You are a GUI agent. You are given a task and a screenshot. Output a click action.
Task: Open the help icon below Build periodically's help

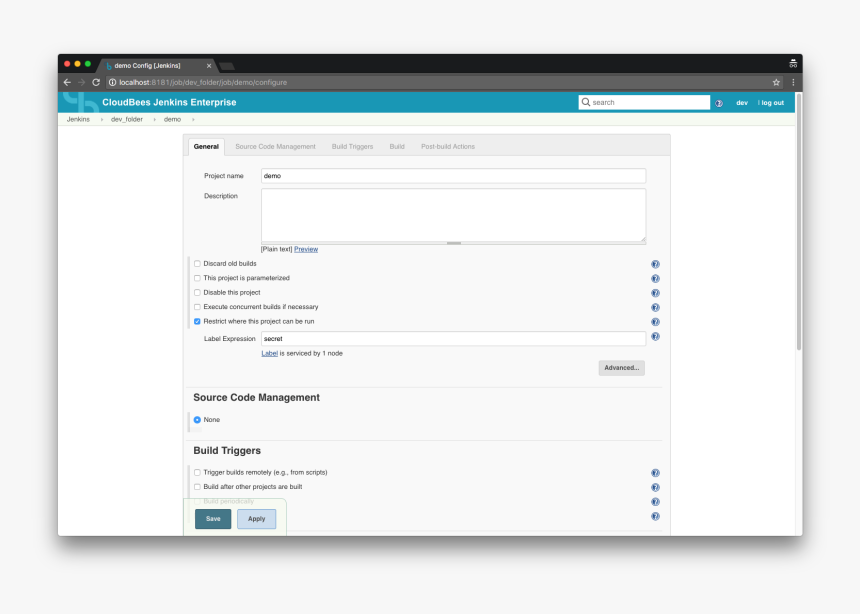tap(655, 516)
